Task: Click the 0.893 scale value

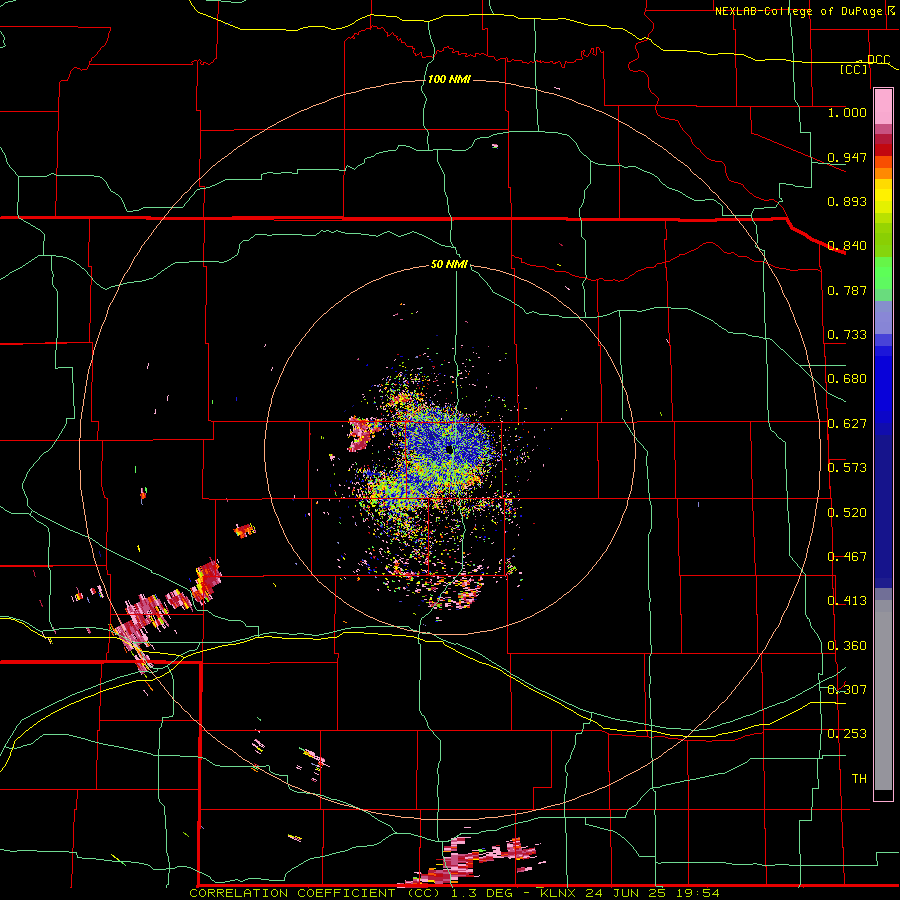Action: [847, 201]
